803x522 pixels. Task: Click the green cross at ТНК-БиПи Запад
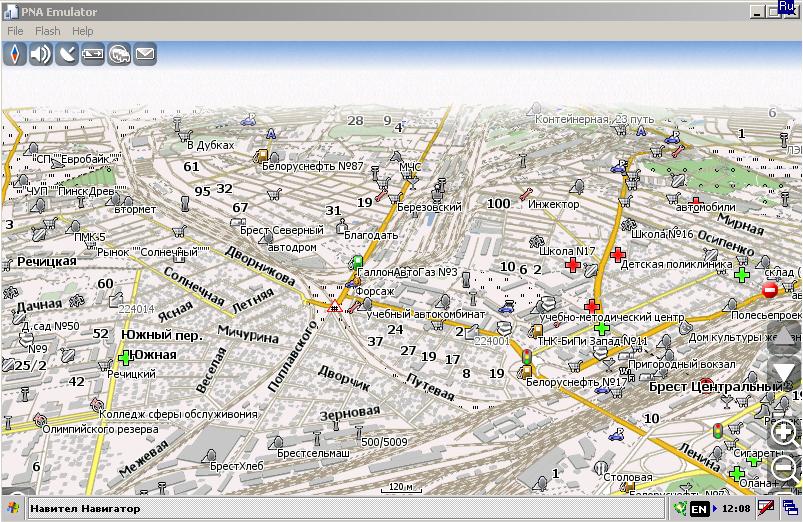(x=602, y=328)
